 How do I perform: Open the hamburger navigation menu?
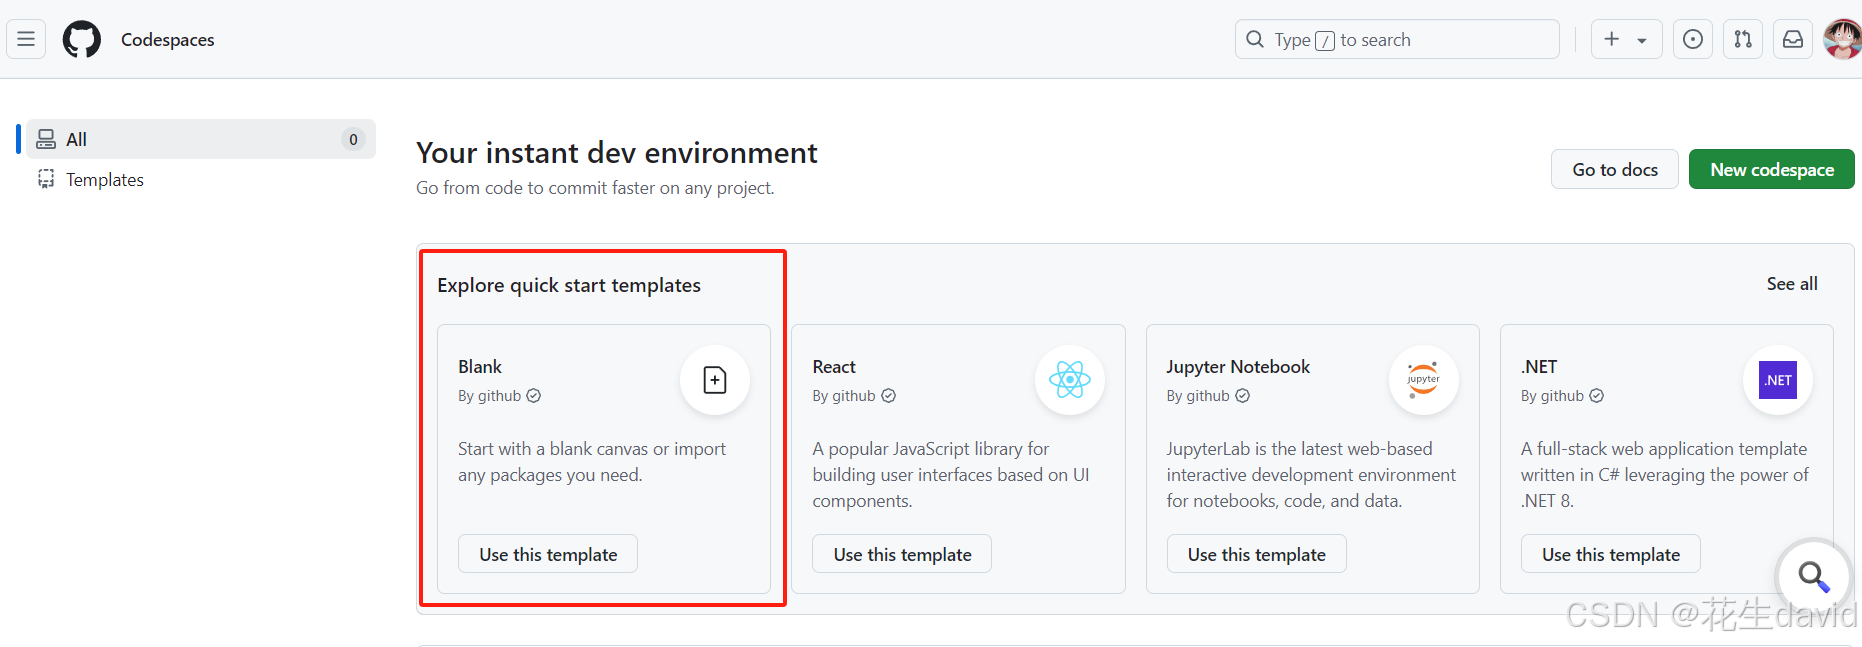pos(26,39)
